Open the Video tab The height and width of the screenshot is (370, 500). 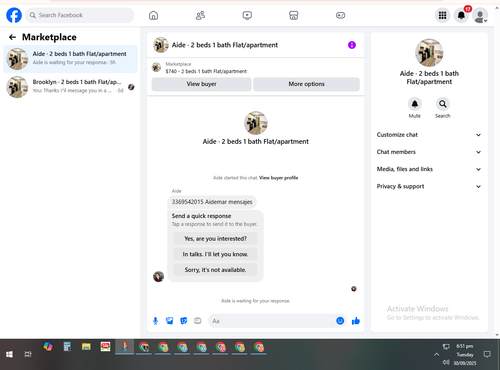click(x=247, y=15)
